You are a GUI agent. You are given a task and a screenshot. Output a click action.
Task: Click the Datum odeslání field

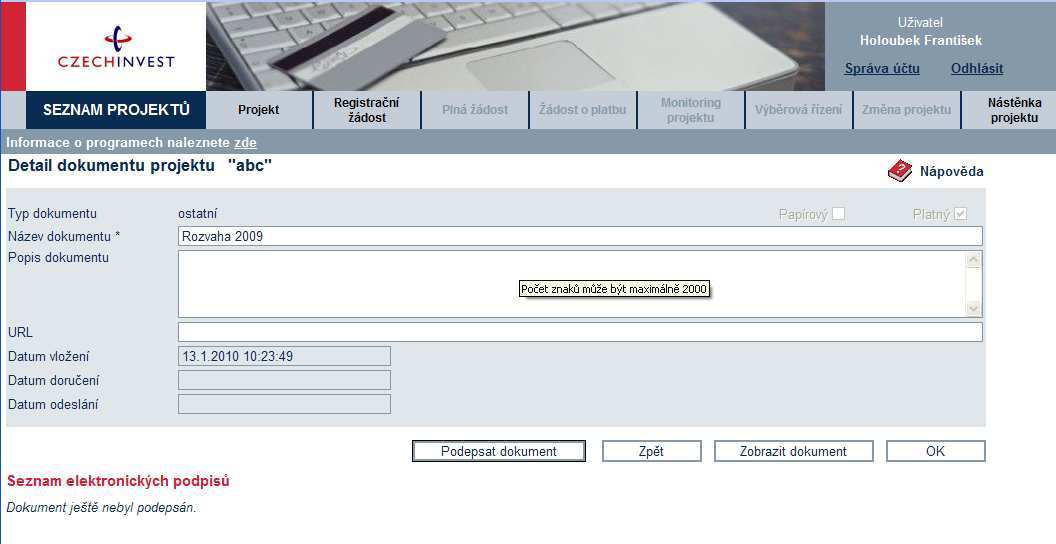click(284, 404)
